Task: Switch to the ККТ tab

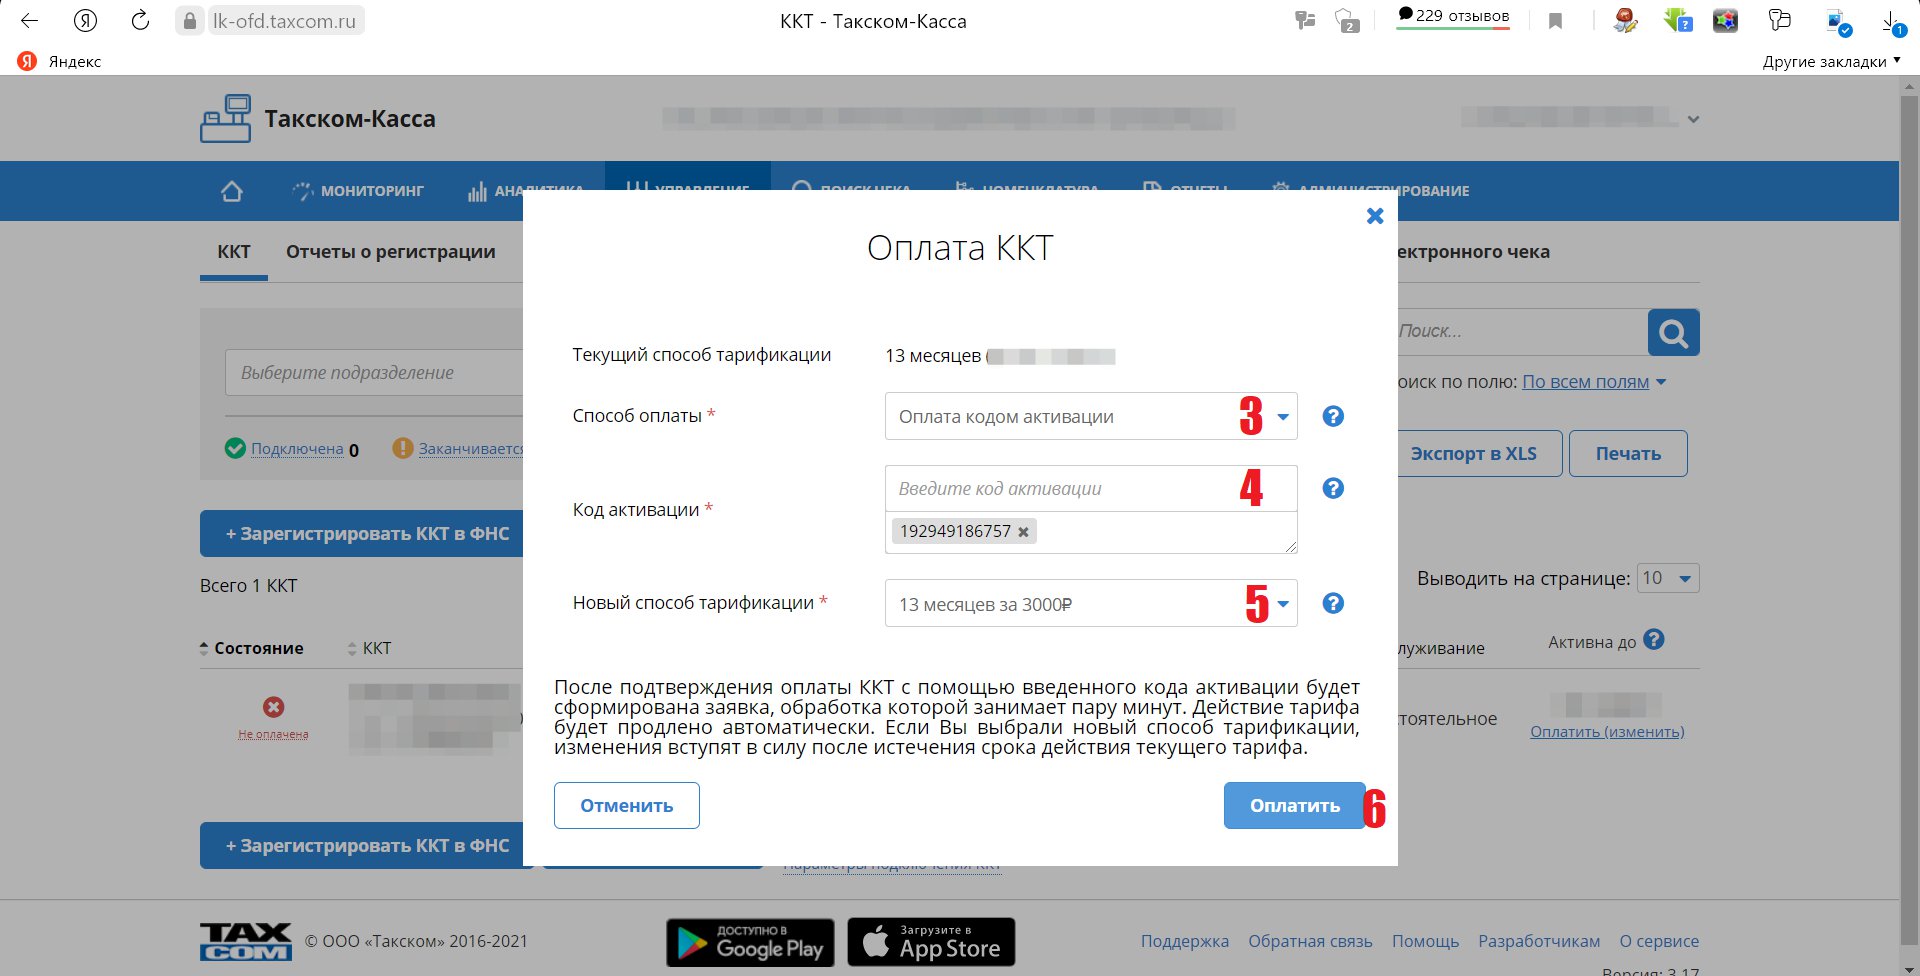Action: (x=234, y=252)
